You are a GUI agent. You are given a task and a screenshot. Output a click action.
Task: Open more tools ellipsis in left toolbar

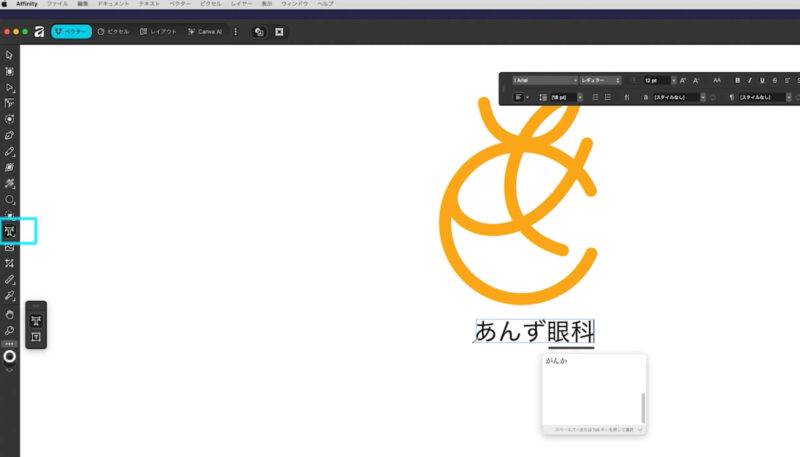pyautogui.click(x=9, y=344)
